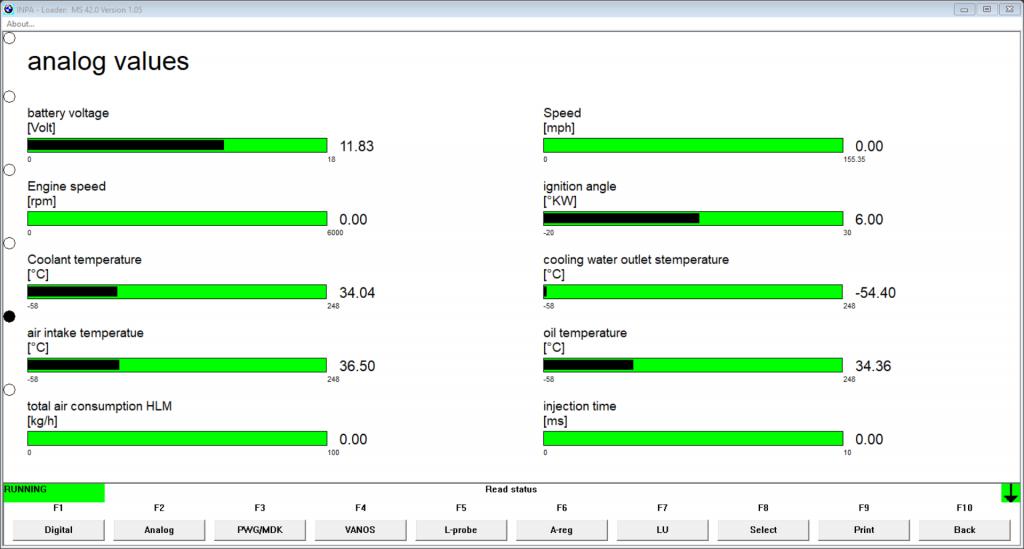This screenshot has height=549, width=1024.
Task: Click the A-reg button
Action: (x=562, y=530)
